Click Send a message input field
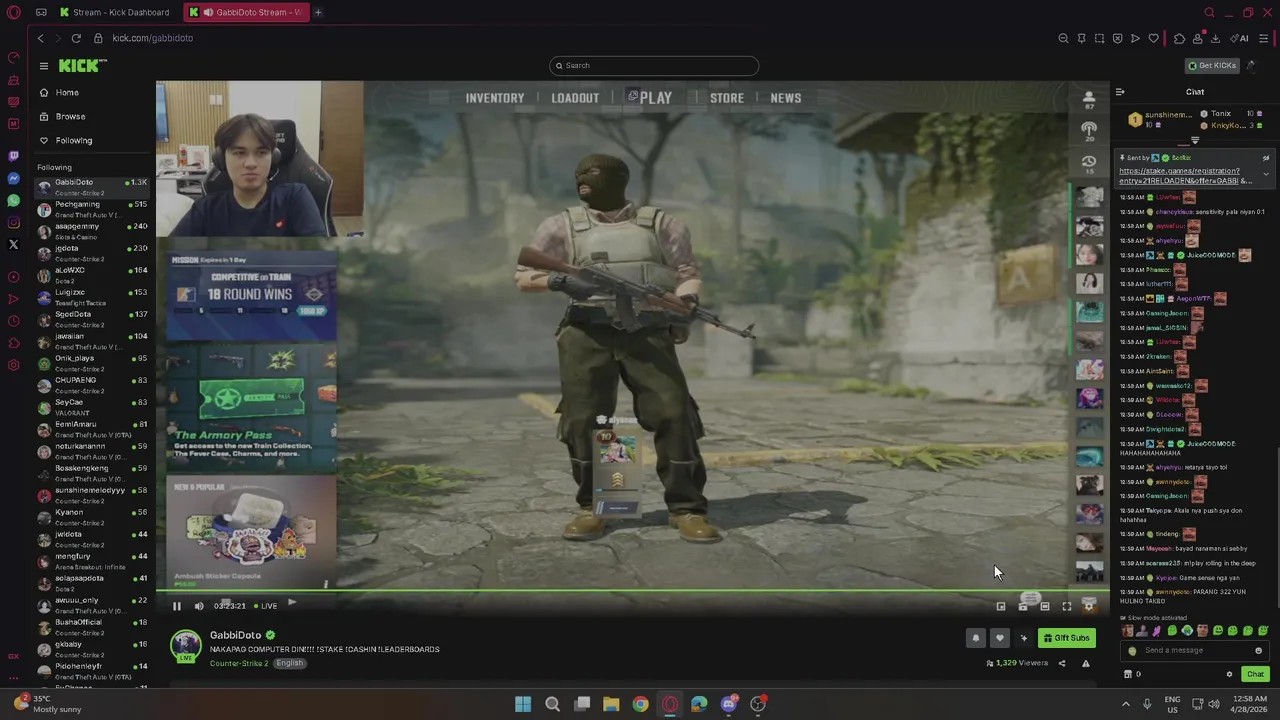Viewport: 1280px width, 720px height. (x=1195, y=651)
